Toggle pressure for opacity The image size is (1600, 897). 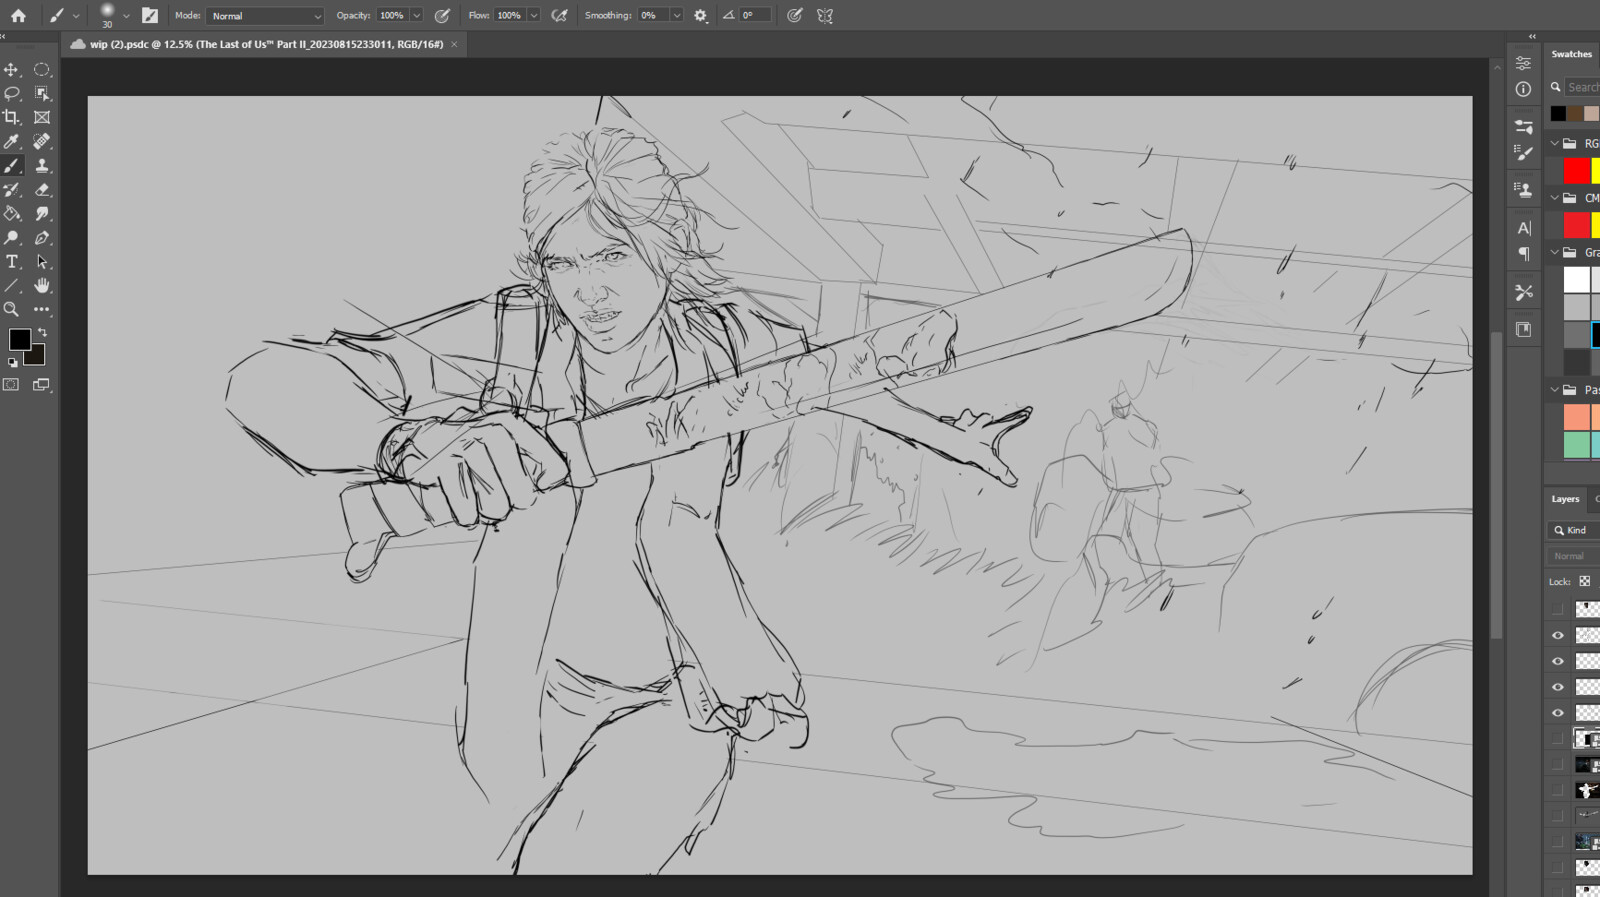pyautogui.click(x=442, y=15)
